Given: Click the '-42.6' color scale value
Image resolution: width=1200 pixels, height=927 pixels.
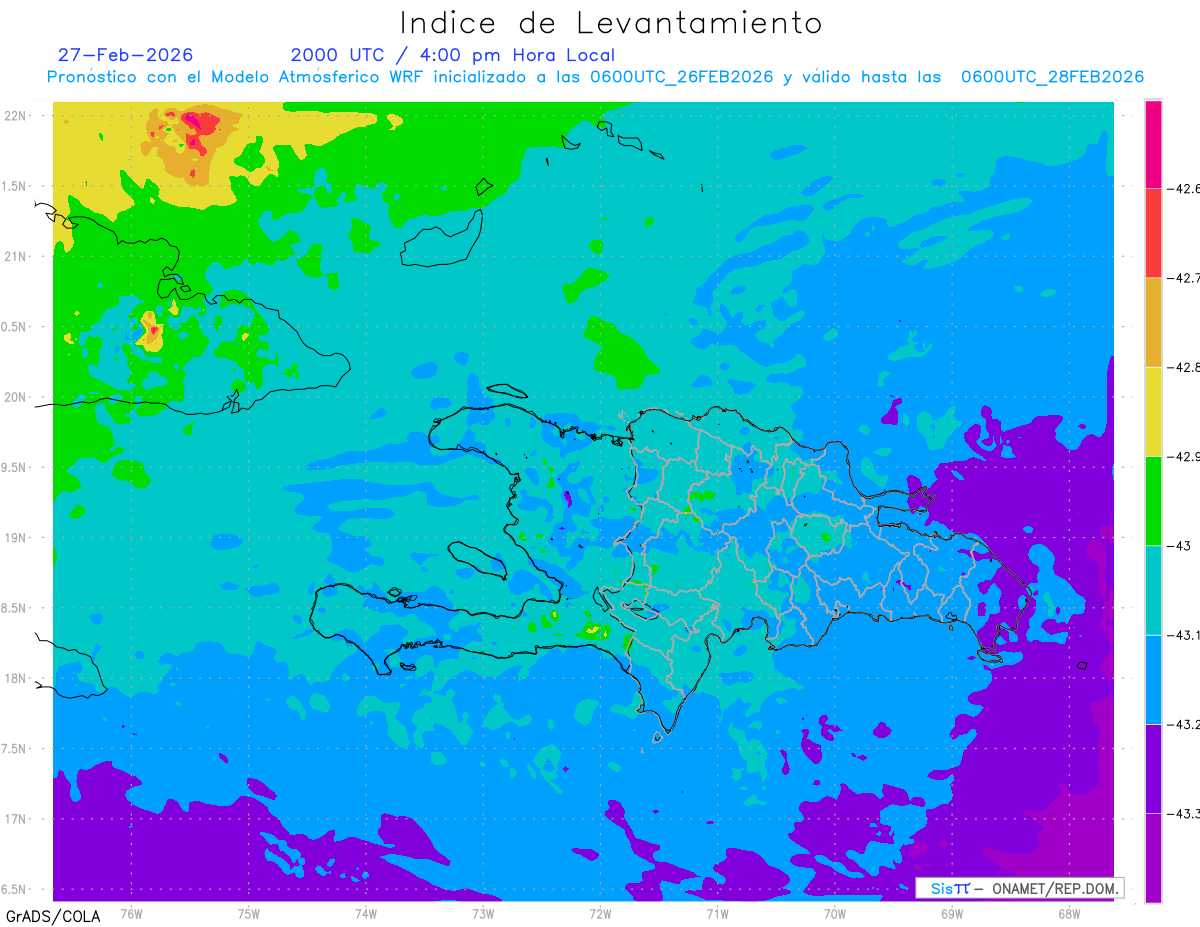Looking at the screenshot, I should 1183,188.
